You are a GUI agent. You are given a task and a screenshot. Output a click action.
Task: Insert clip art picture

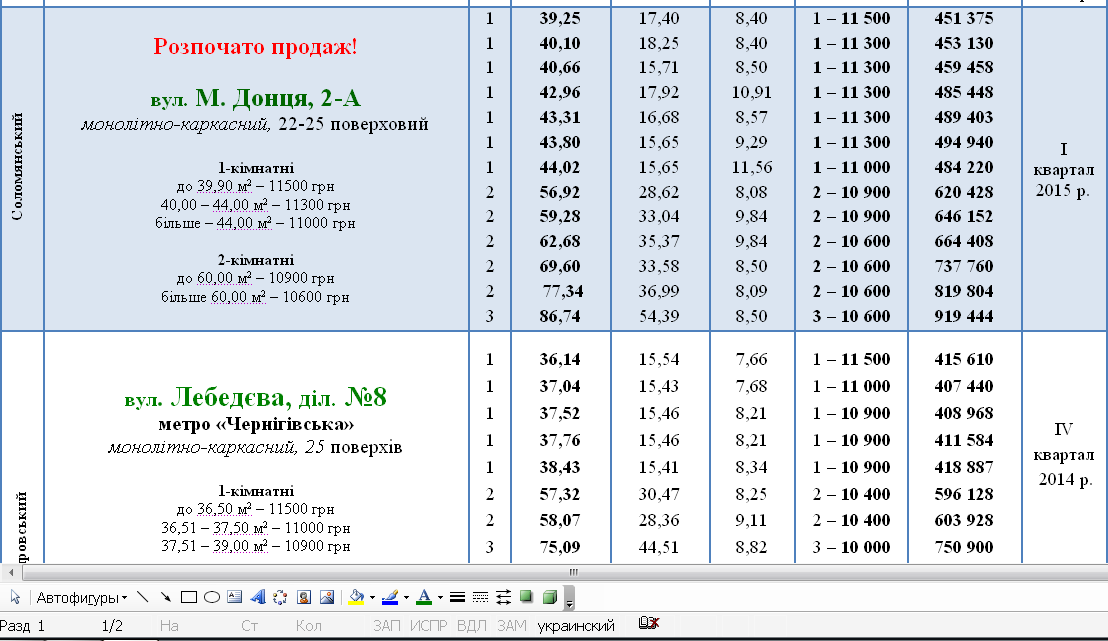(304, 598)
